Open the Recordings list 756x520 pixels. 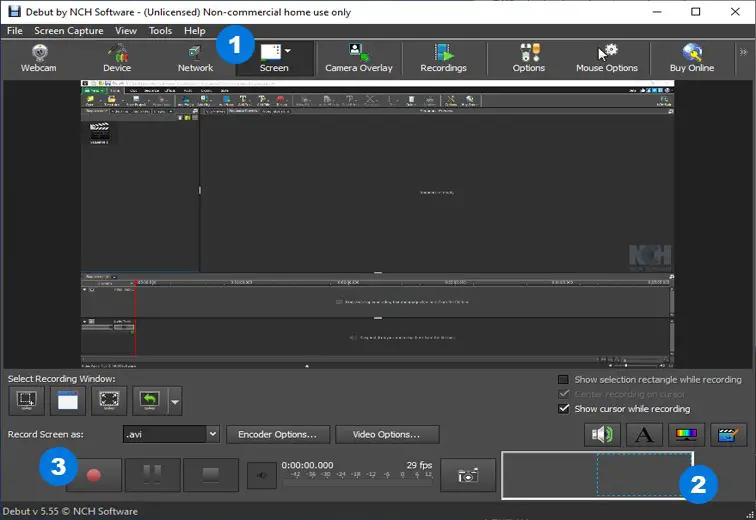(x=444, y=58)
